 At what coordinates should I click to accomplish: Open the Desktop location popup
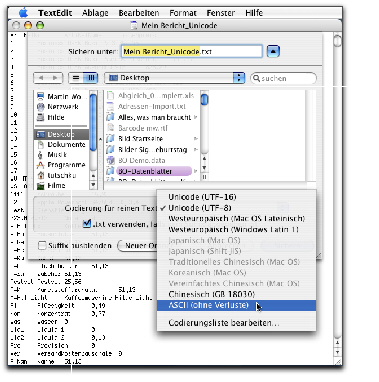click(x=175, y=78)
